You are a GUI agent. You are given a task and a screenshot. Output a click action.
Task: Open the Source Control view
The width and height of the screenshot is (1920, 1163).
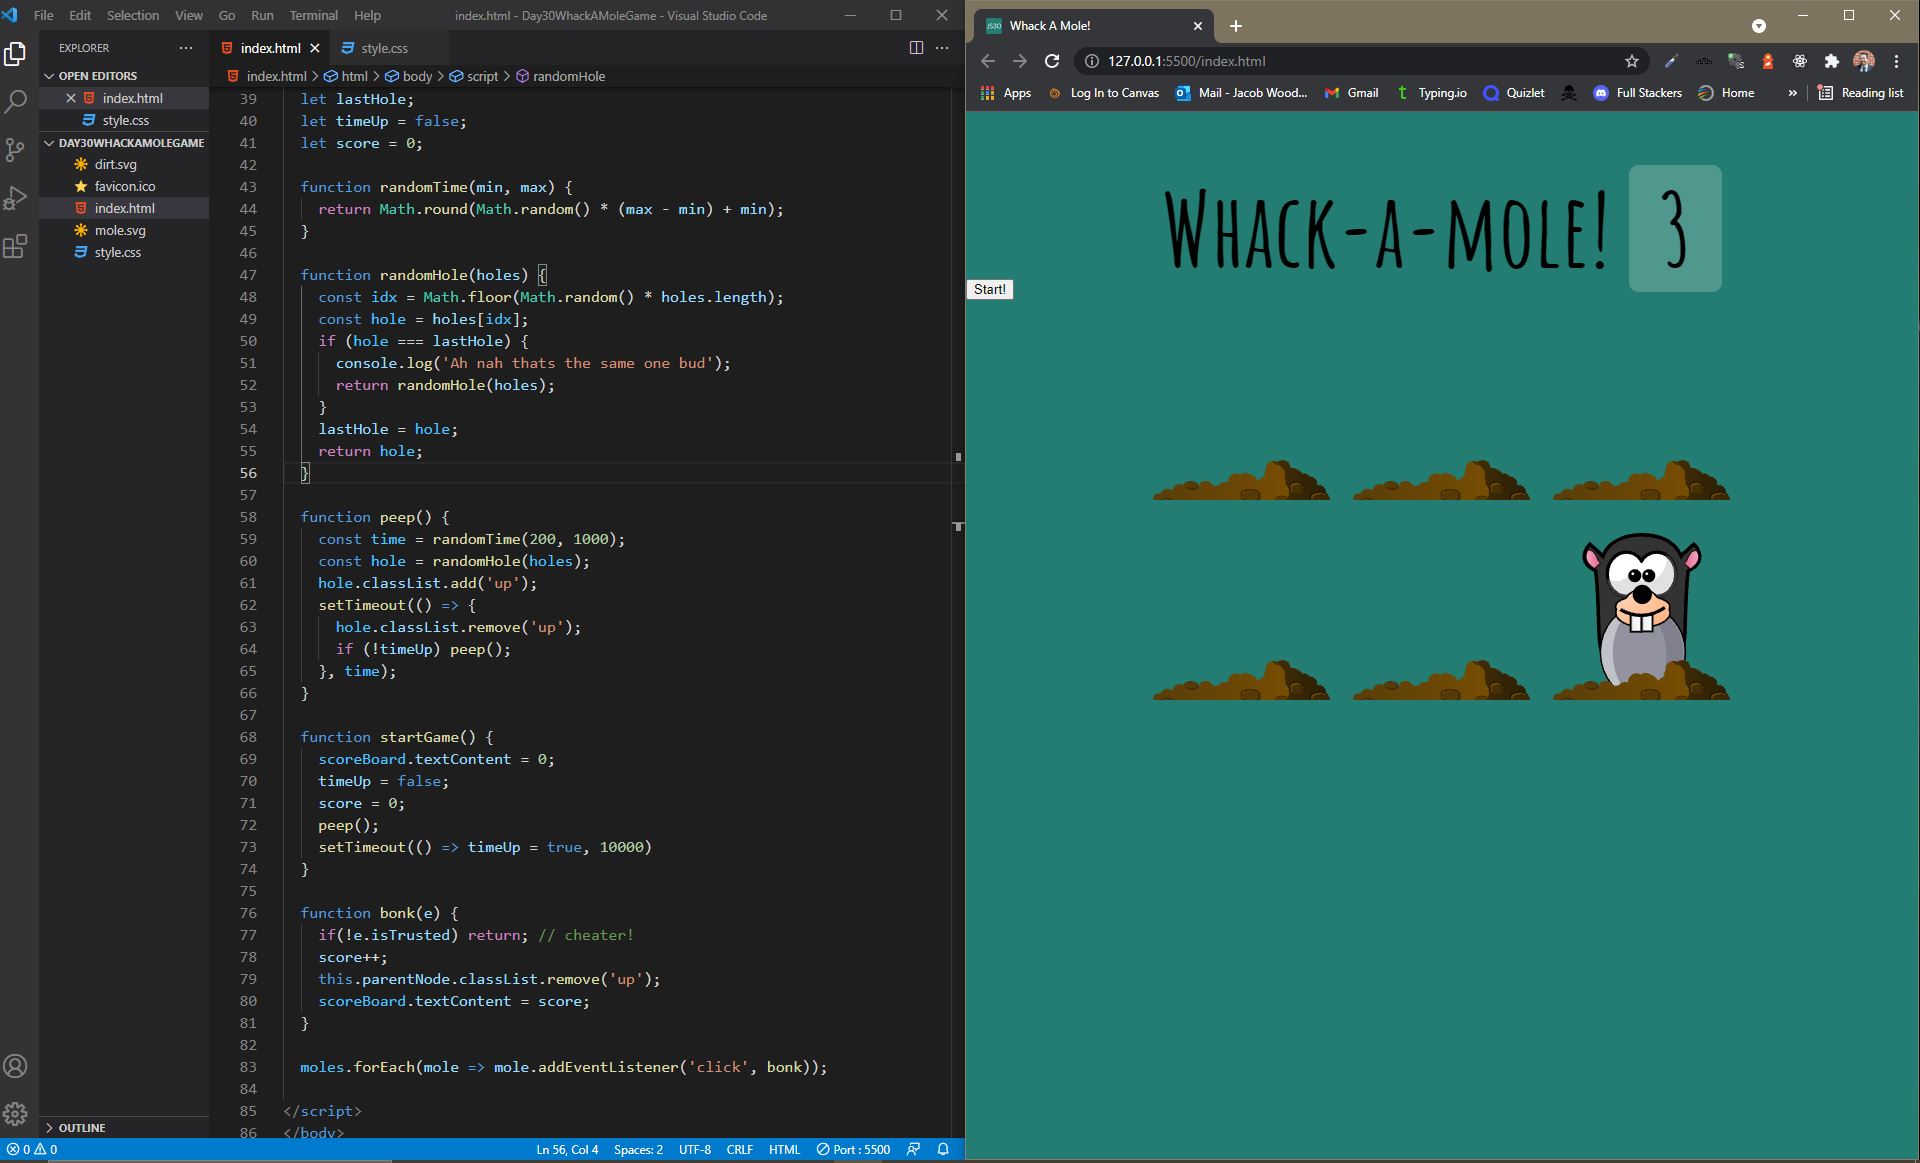[x=15, y=150]
